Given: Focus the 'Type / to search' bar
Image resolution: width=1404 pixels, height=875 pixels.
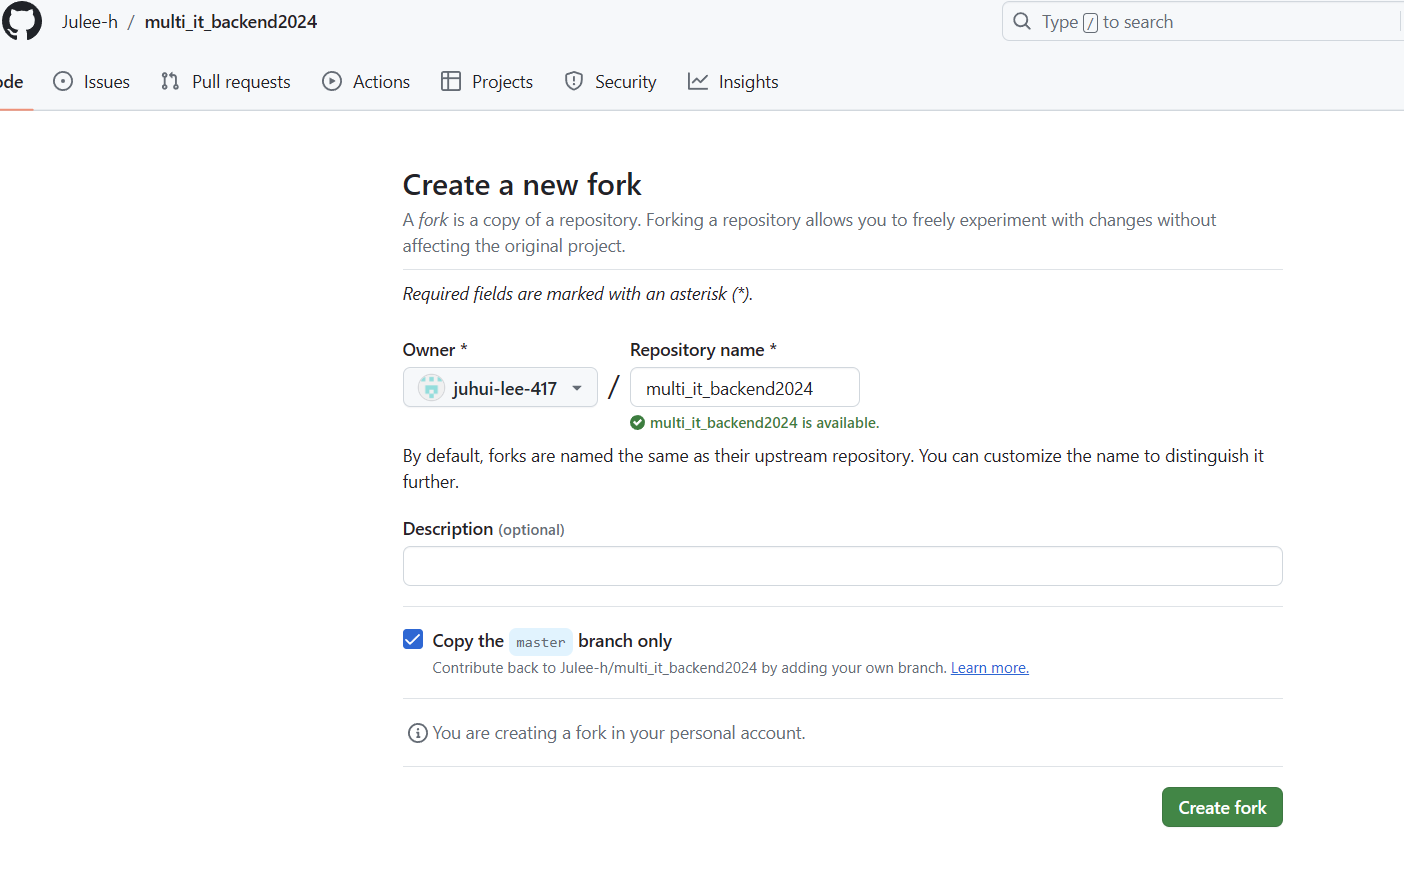Looking at the screenshot, I should pos(1202,22).
